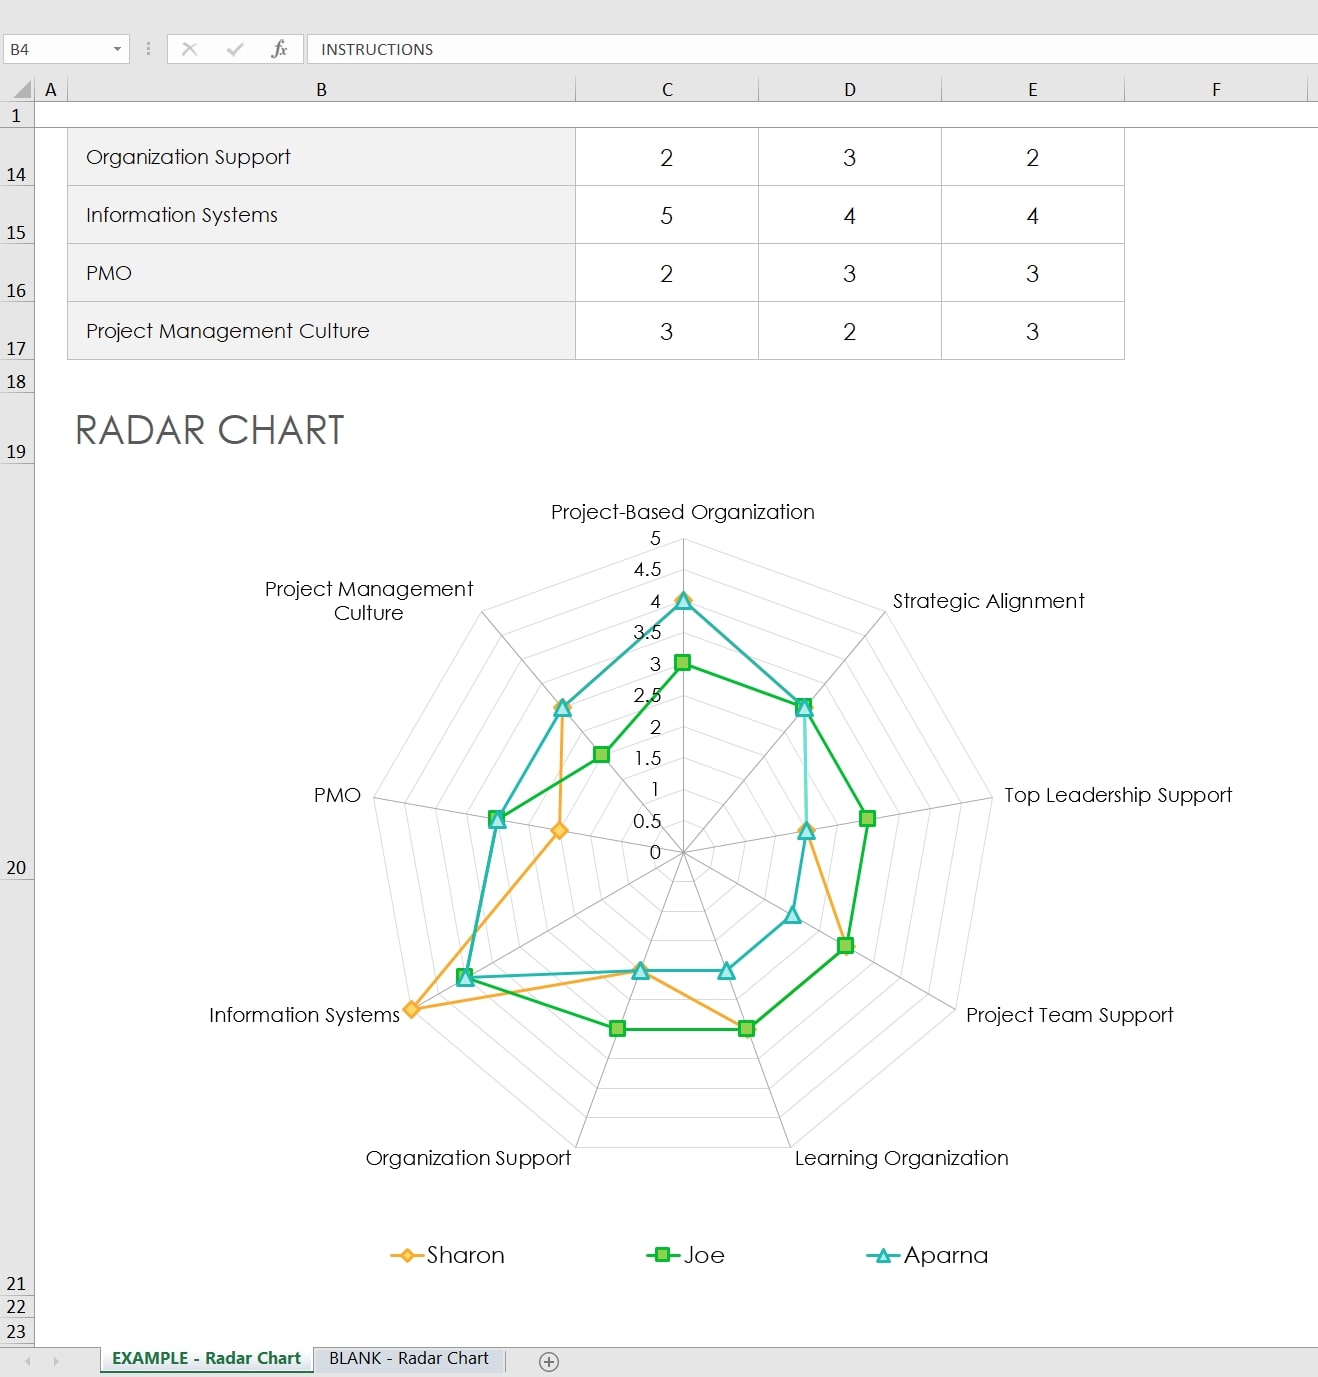Click inside the formula bar showing INSTRUCTIONS
1318x1377 pixels.
(x=500, y=48)
